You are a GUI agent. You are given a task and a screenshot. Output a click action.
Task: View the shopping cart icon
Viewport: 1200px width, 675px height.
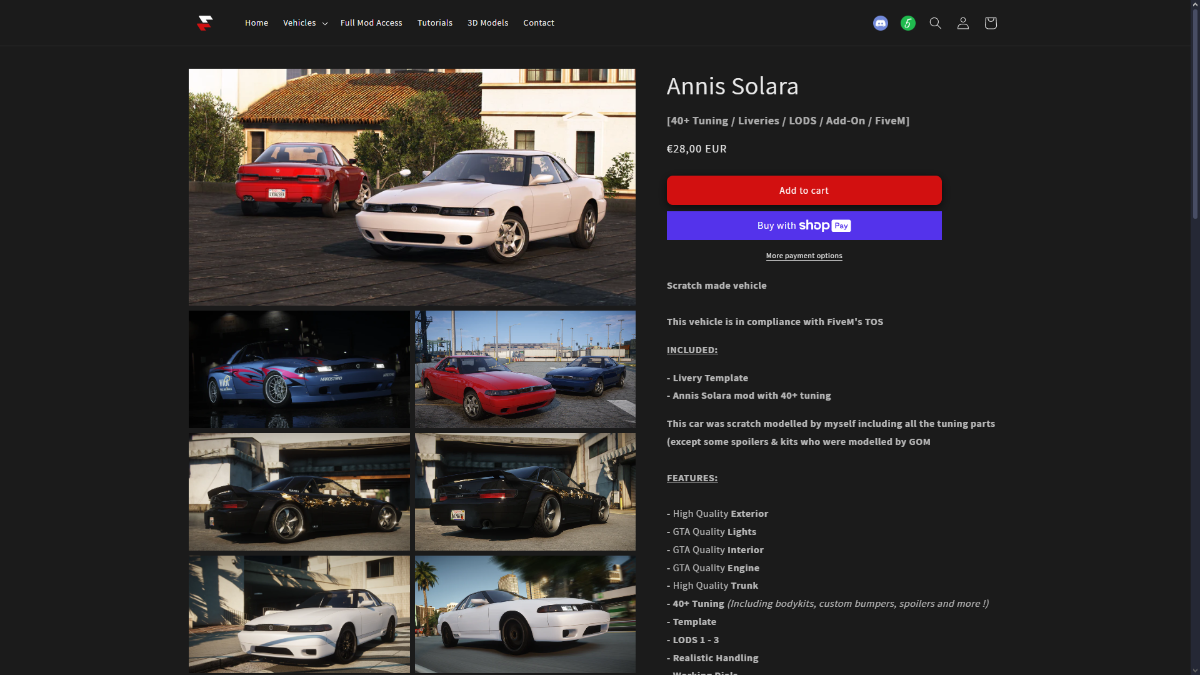coord(990,23)
